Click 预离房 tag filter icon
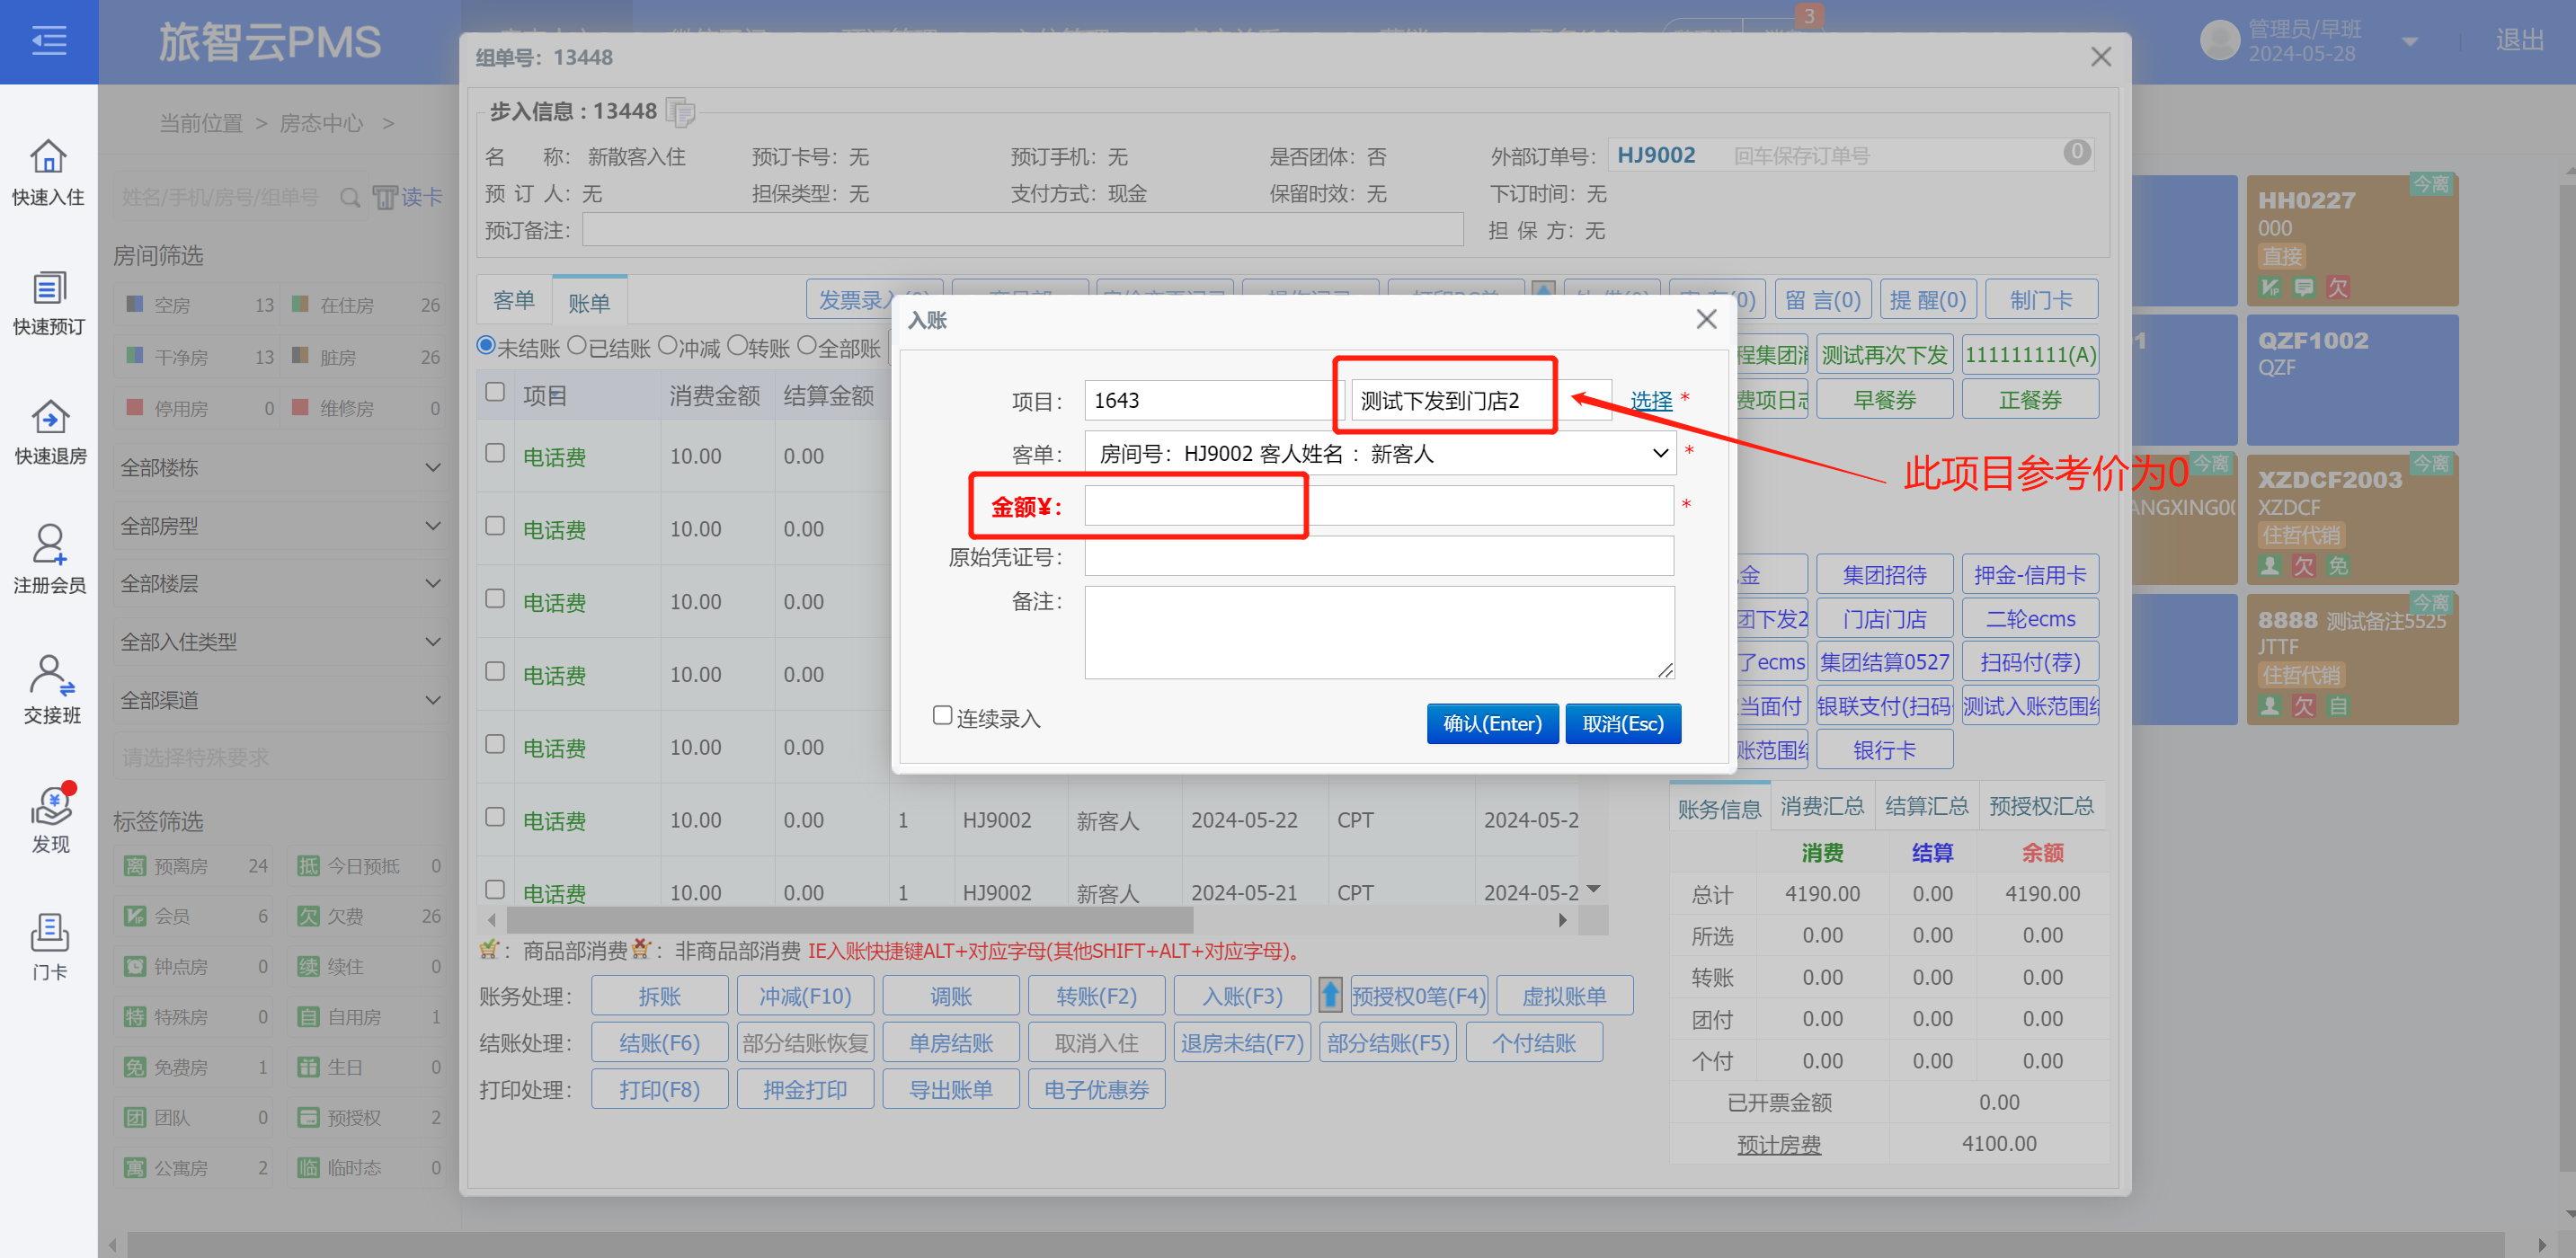Screen dimensions: 2576x1258 click(135, 865)
